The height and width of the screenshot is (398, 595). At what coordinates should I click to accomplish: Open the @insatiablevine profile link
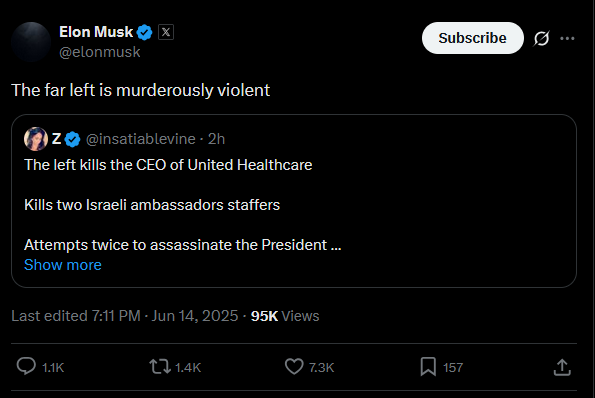[x=141, y=139]
